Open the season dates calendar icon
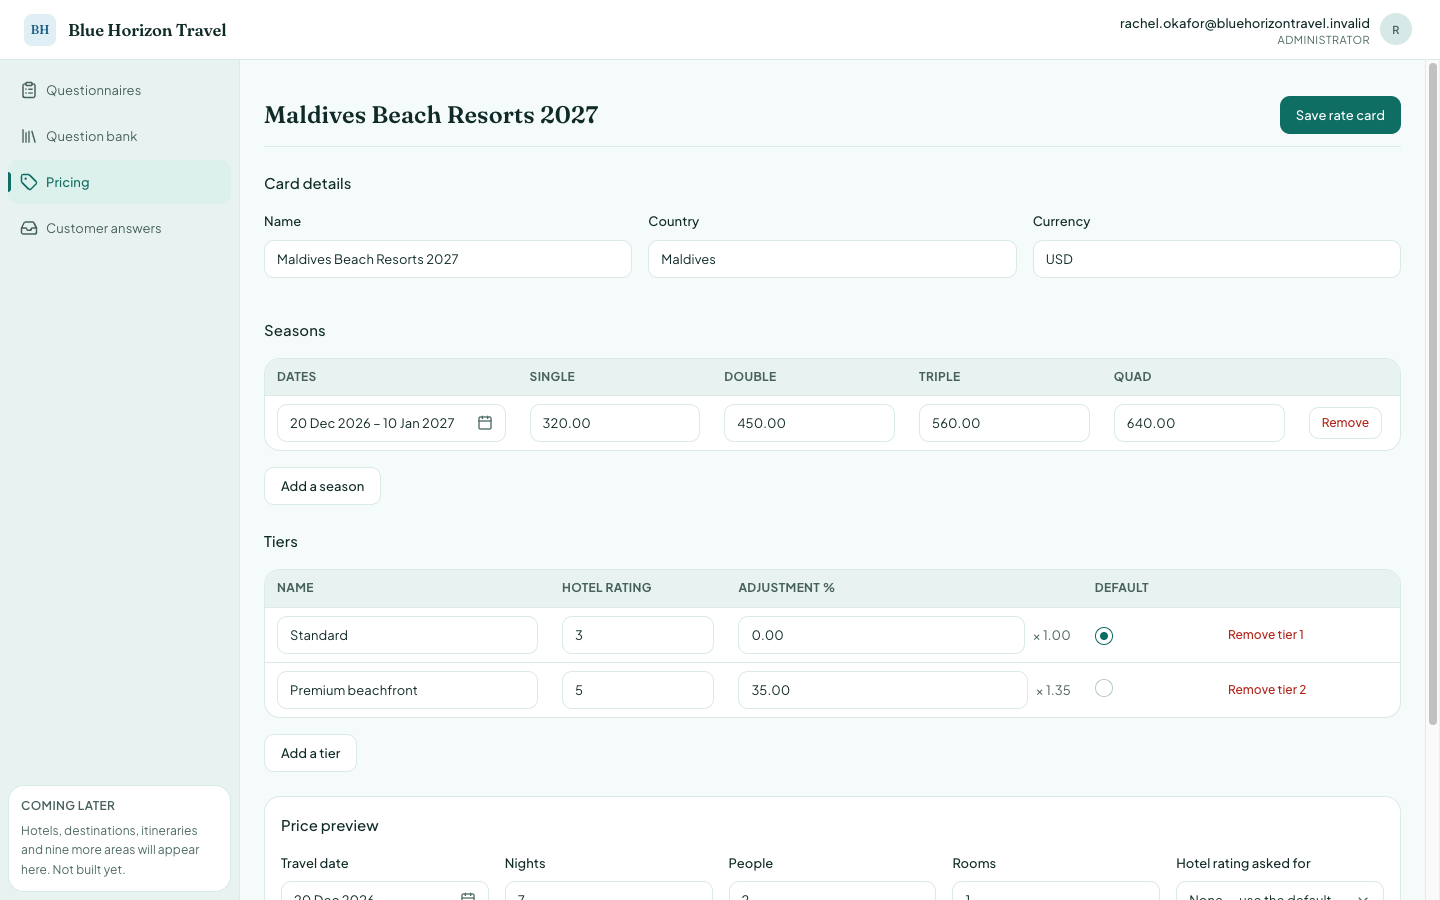Image resolution: width=1440 pixels, height=900 pixels. pos(485,423)
